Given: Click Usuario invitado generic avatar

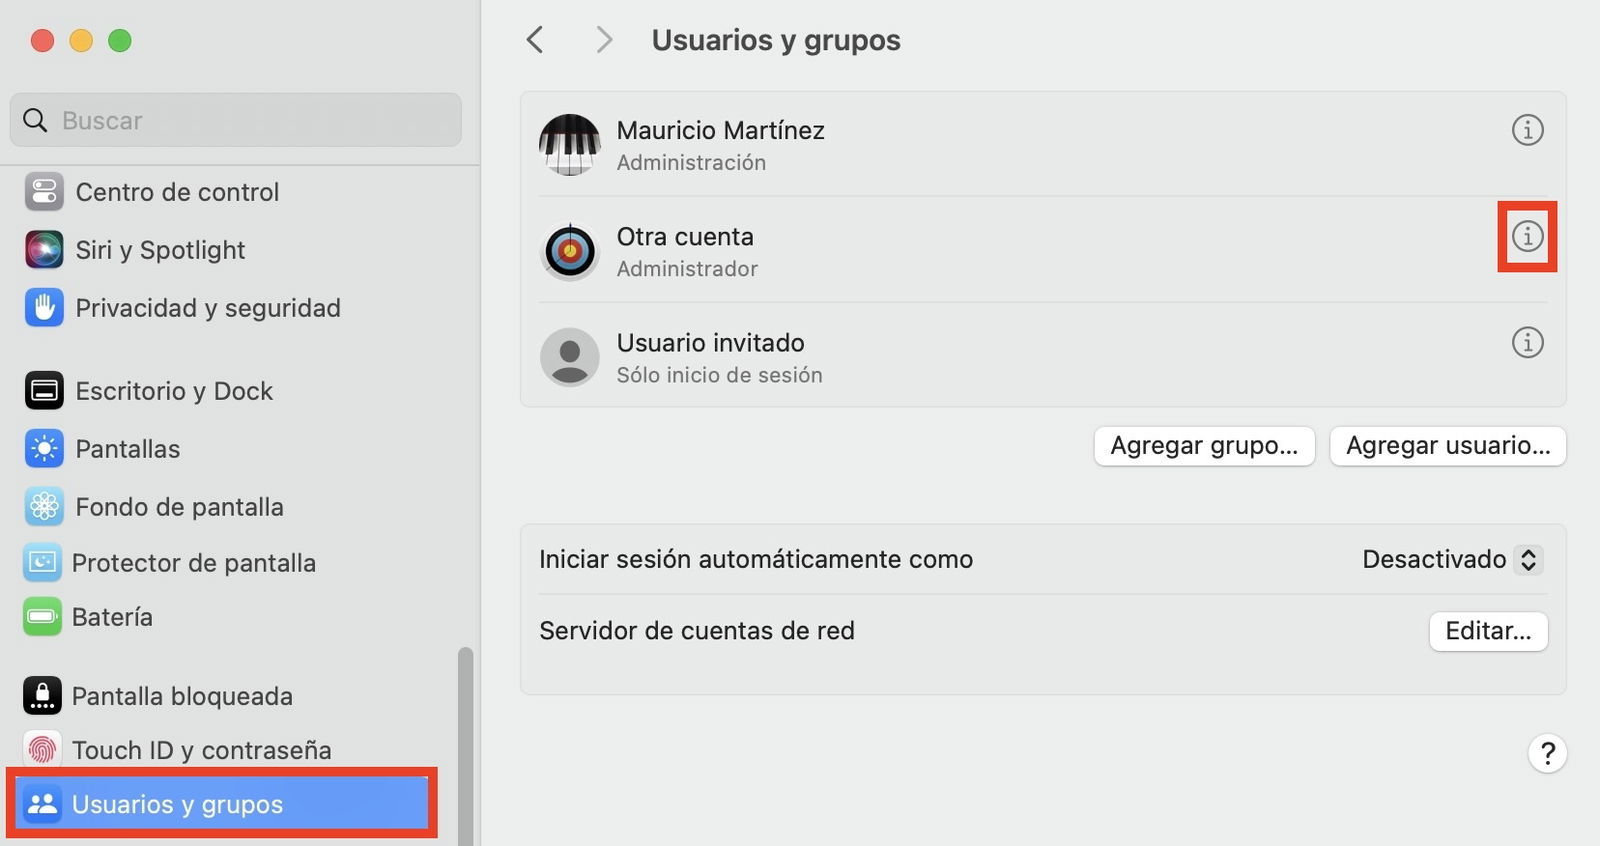Looking at the screenshot, I should (570, 357).
